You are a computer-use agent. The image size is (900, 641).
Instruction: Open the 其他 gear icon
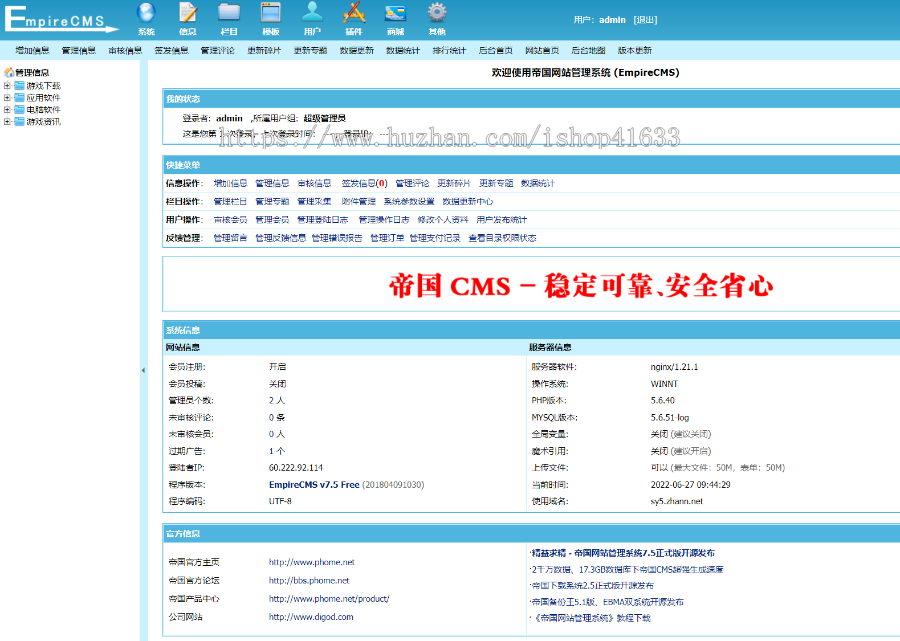pos(437,13)
